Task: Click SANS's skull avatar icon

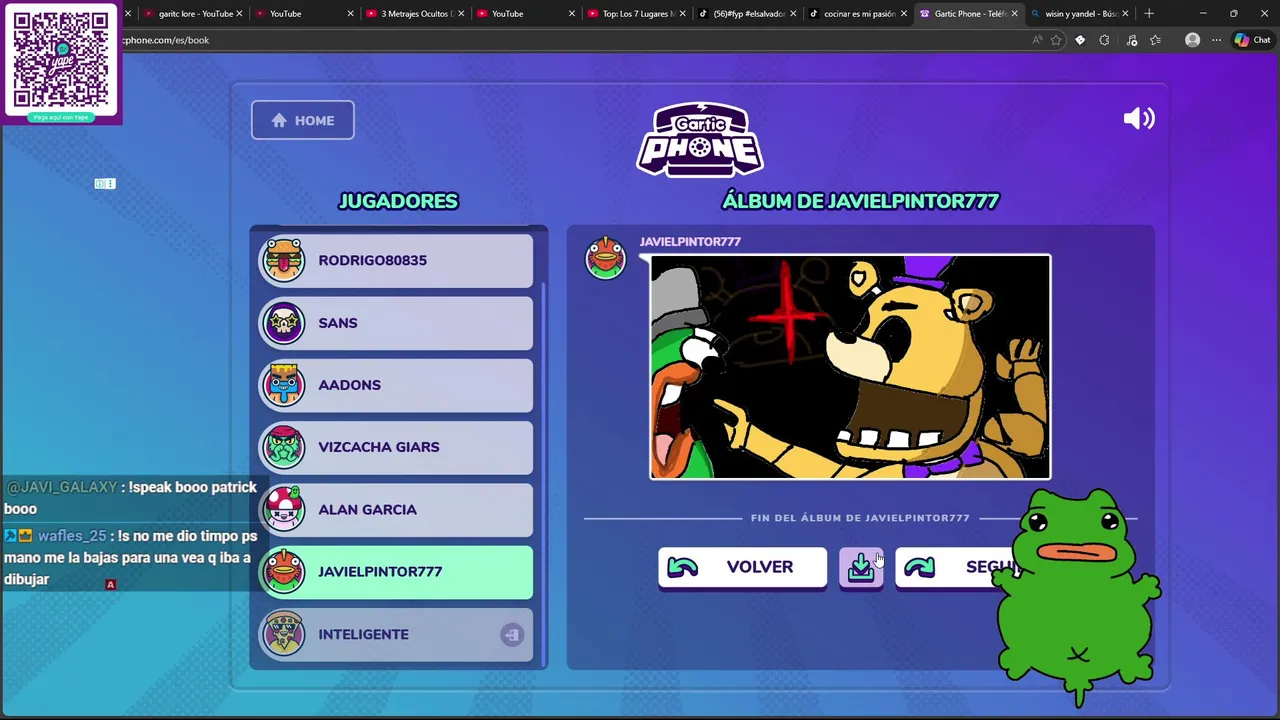Action: coord(284,323)
